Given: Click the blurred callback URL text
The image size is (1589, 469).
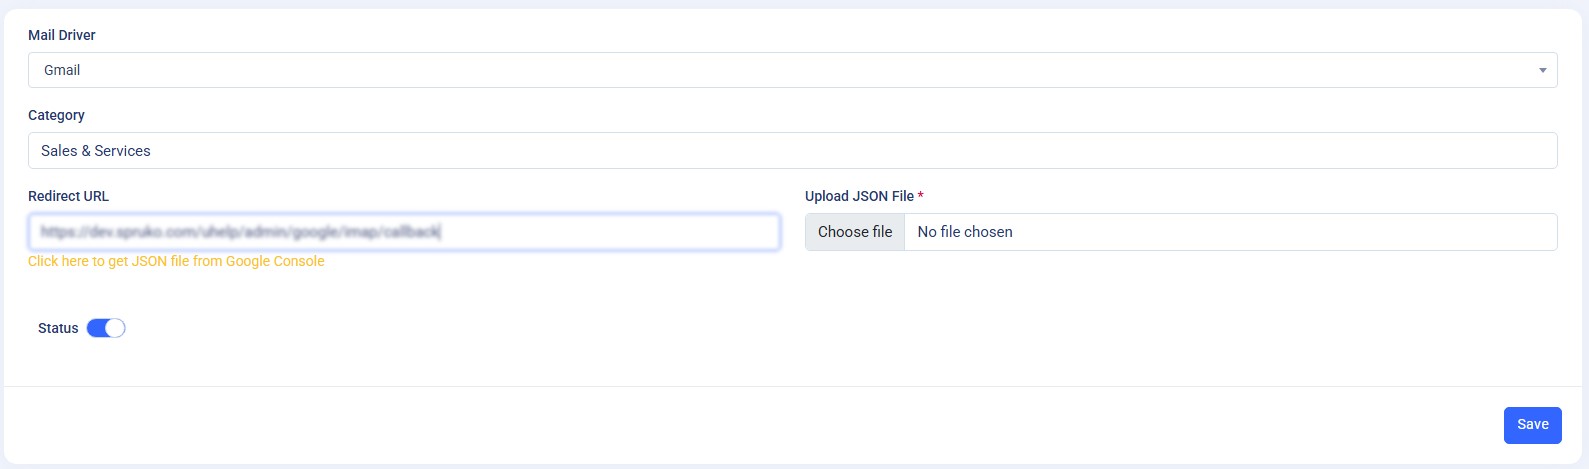Looking at the screenshot, I should (x=240, y=232).
